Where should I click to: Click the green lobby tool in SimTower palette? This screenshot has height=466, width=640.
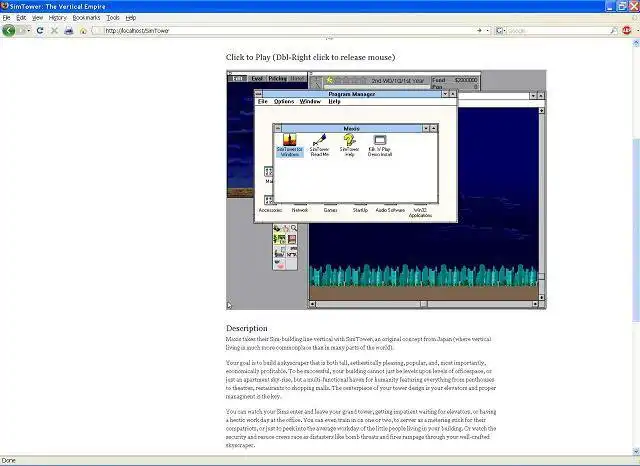pyautogui.click(x=279, y=239)
